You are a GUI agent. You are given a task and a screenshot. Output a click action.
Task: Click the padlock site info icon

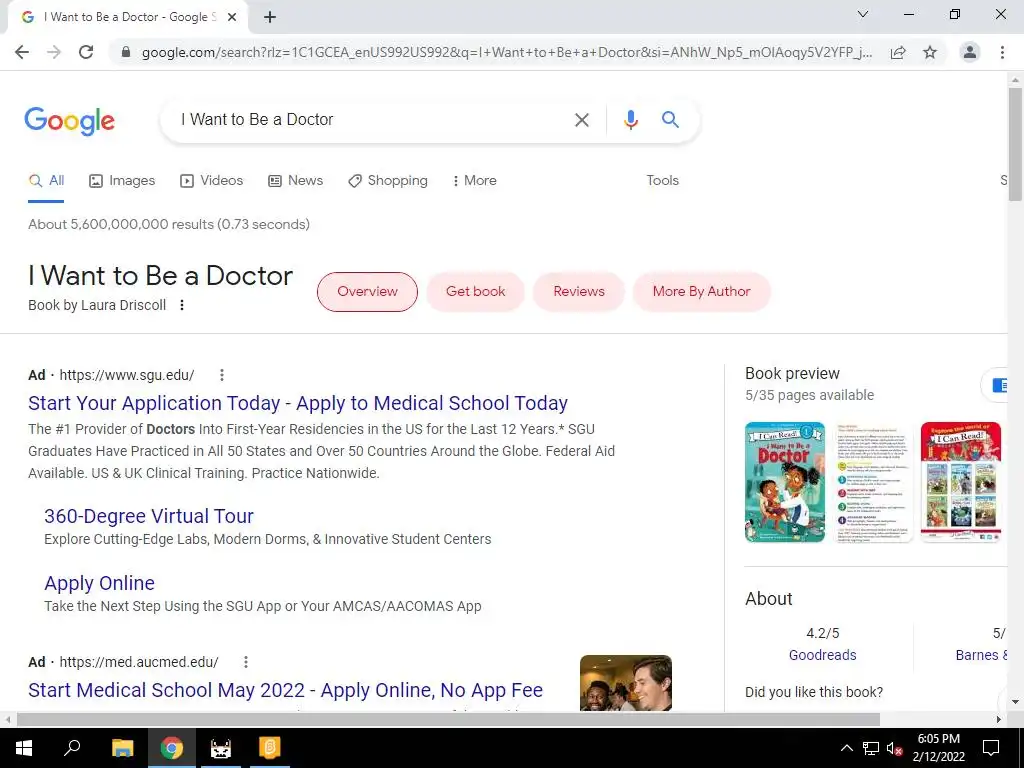126,52
